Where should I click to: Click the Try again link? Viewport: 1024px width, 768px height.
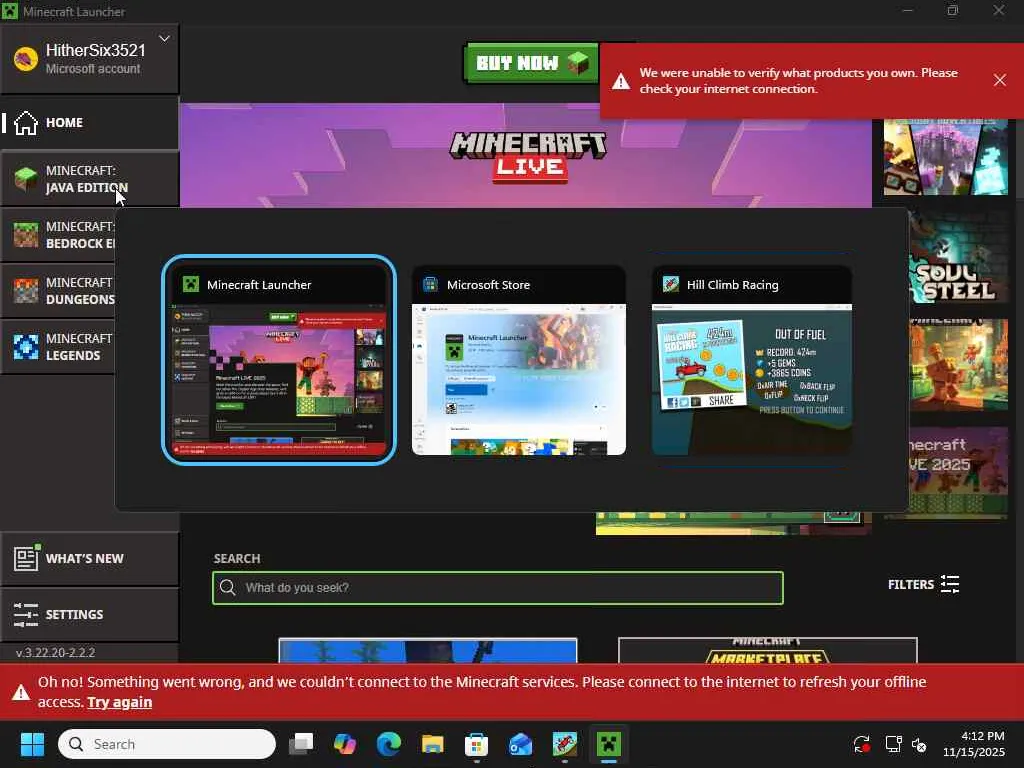[x=120, y=703]
